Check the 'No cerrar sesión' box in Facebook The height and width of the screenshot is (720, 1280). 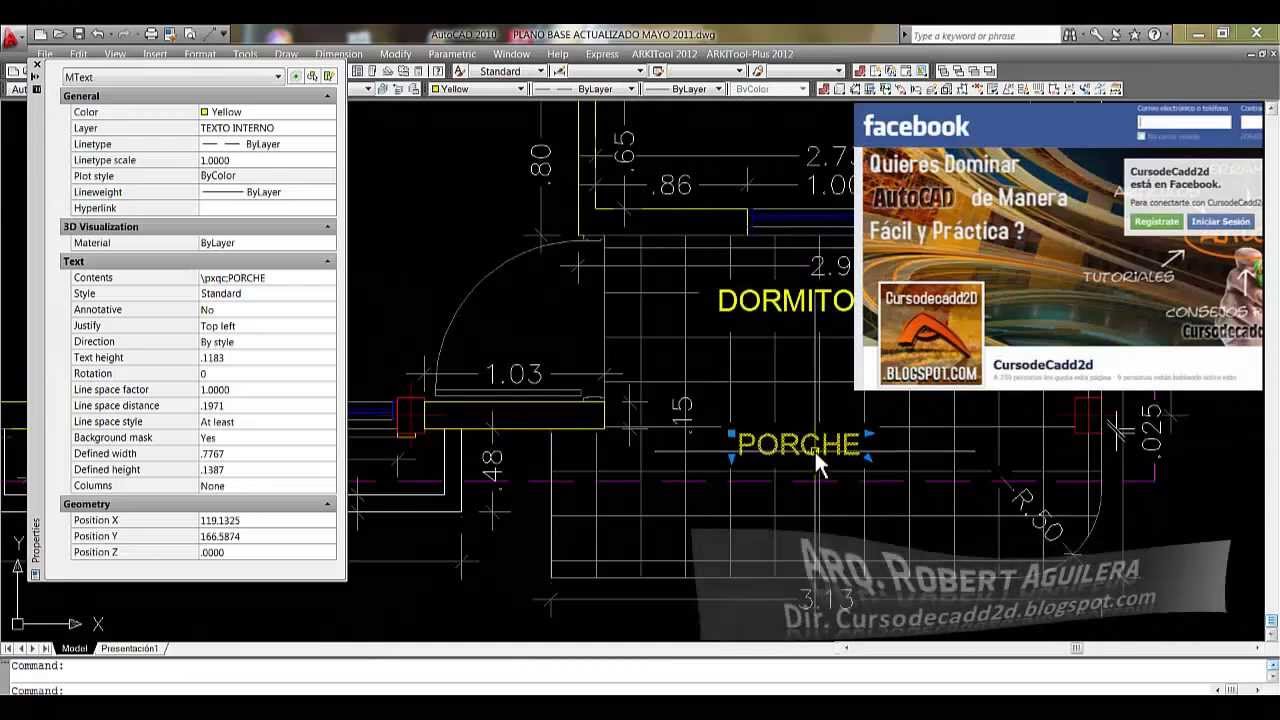tap(1142, 136)
